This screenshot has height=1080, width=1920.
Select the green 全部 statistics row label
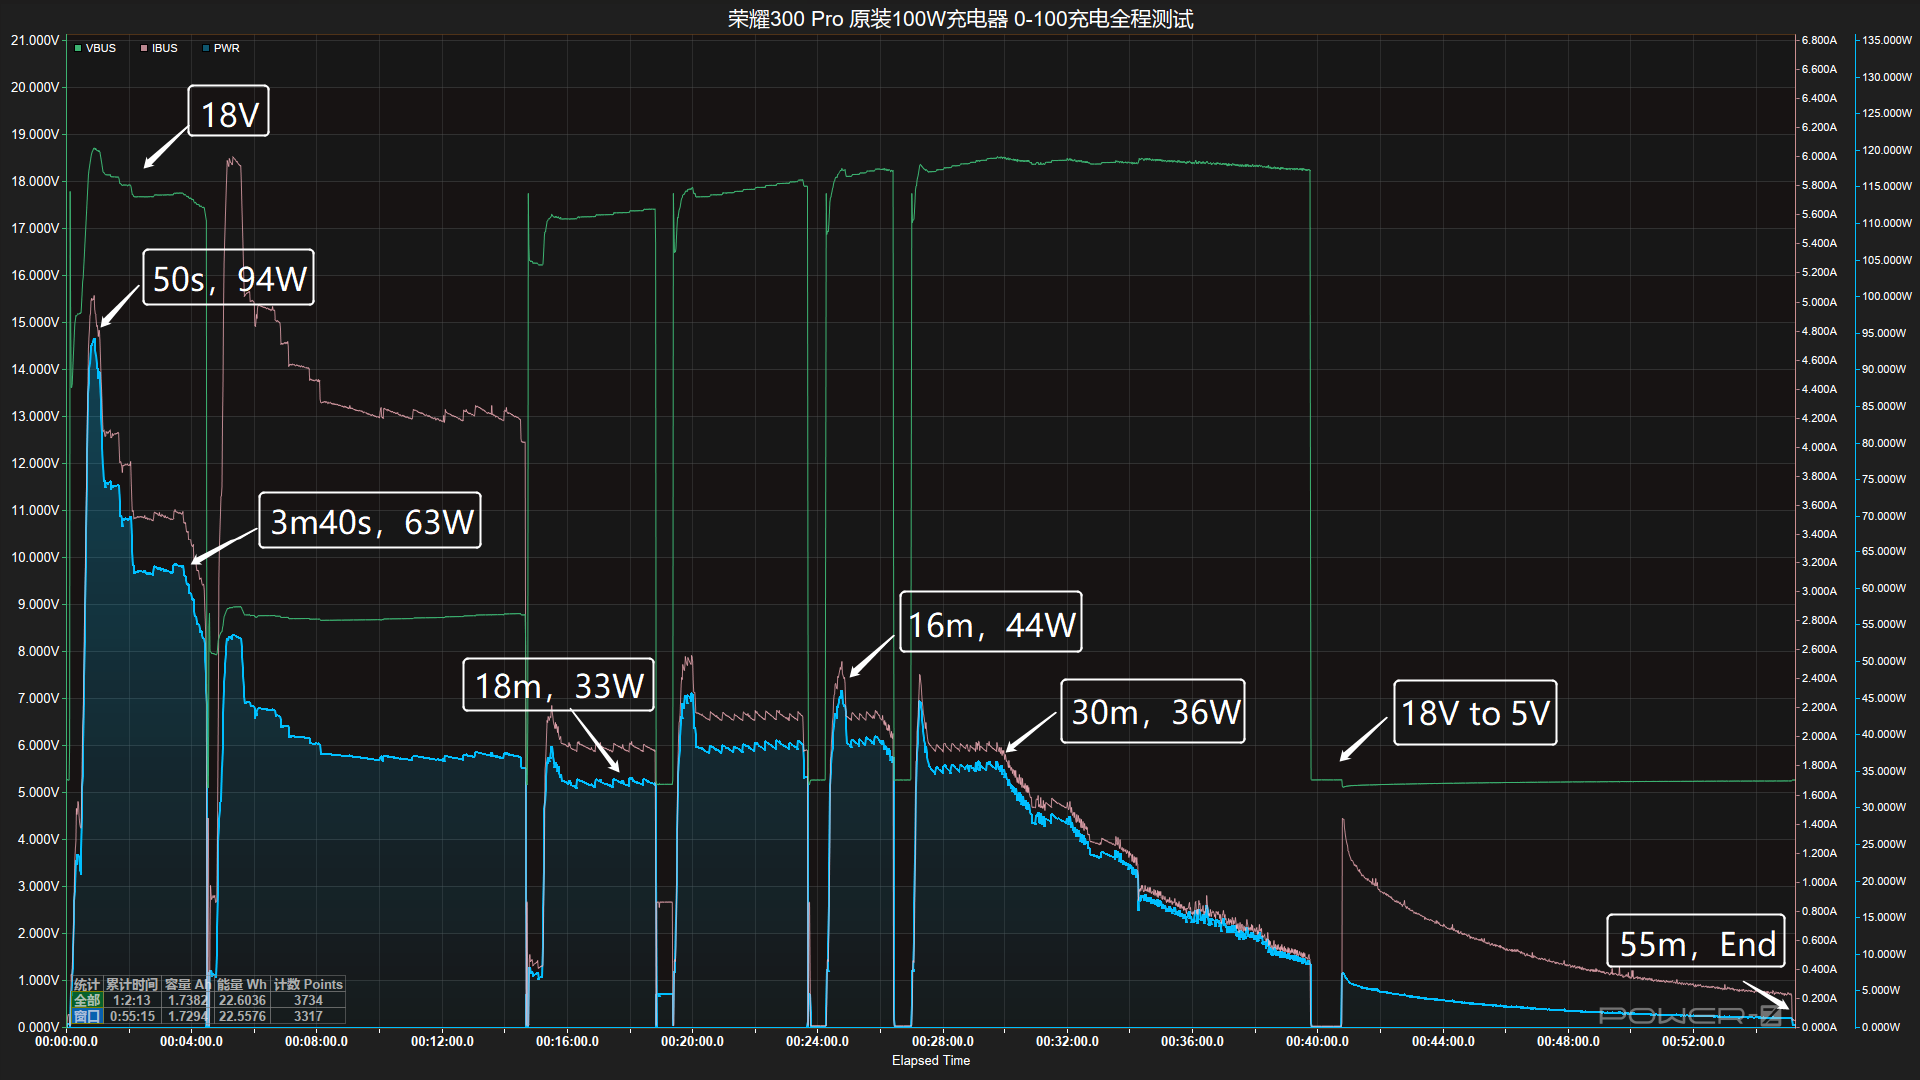[87, 1000]
